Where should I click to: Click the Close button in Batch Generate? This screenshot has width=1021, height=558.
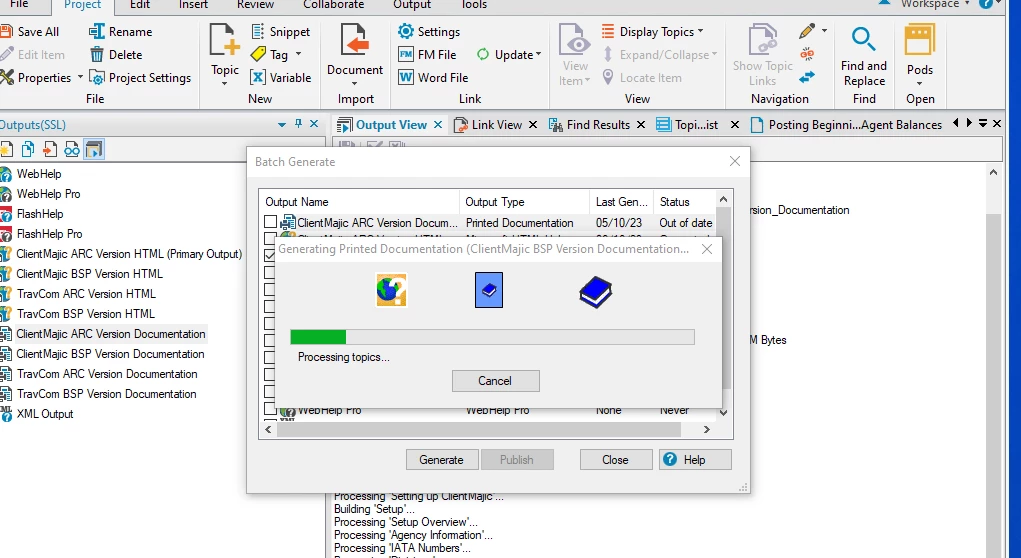coord(616,460)
